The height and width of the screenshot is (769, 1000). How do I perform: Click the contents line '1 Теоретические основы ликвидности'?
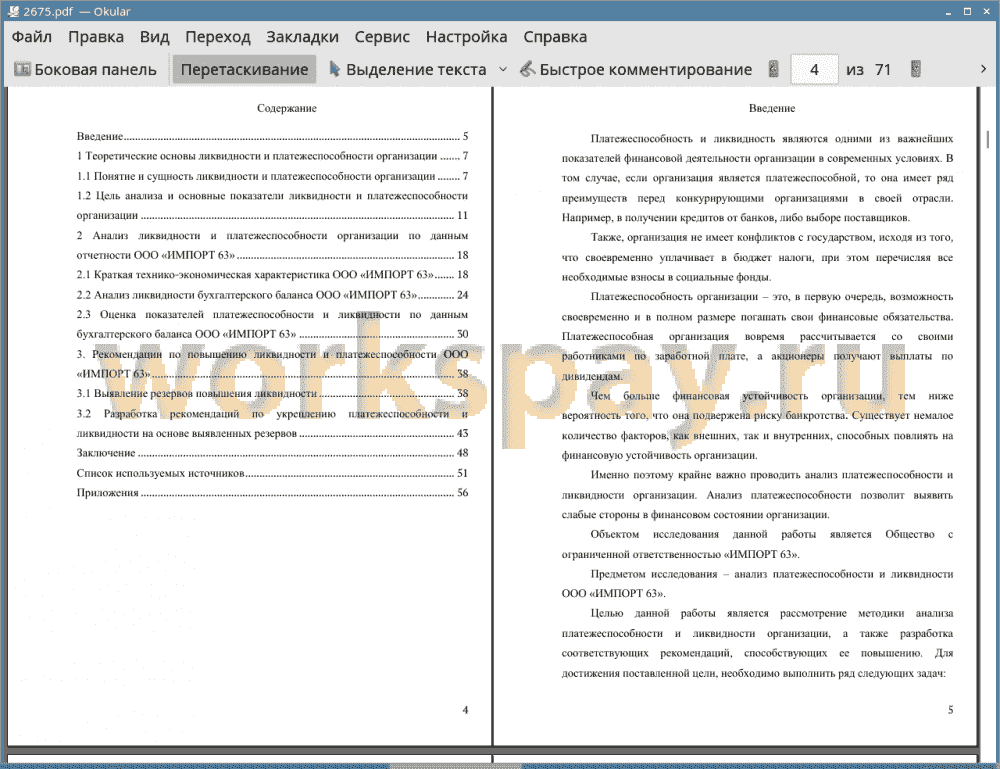click(x=272, y=156)
